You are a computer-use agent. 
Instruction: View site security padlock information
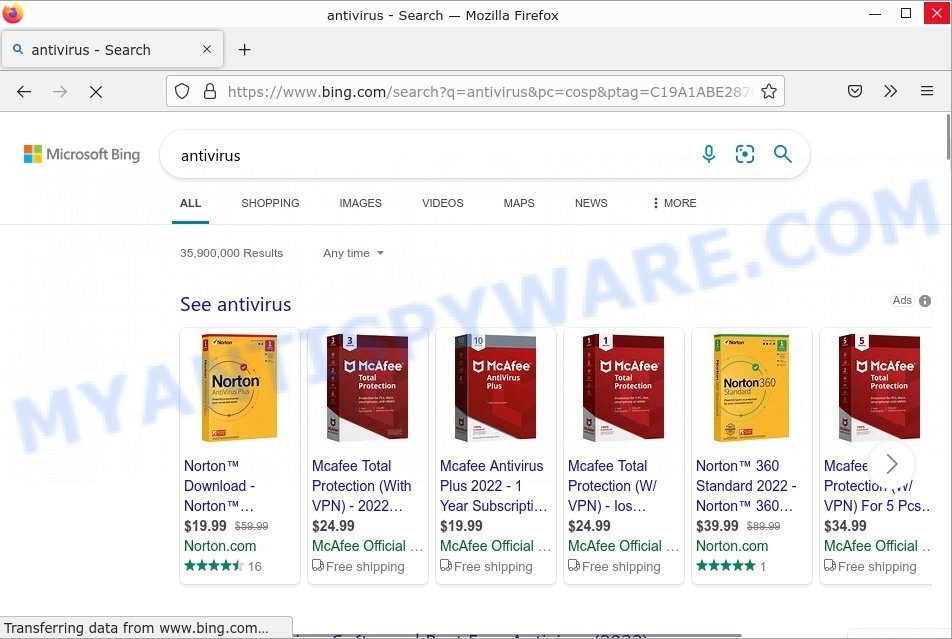coord(210,92)
